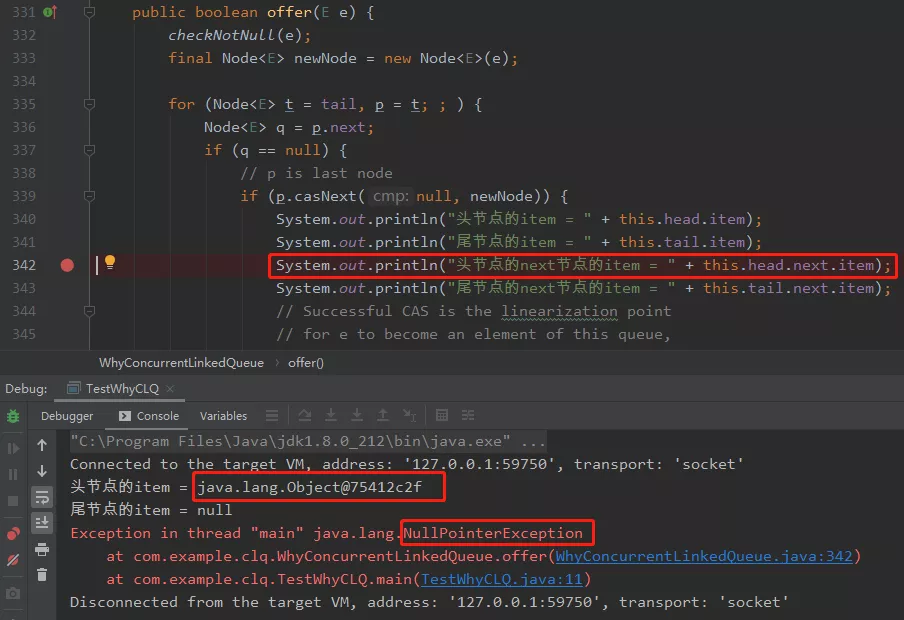904x620 pixels.
Task: Open View Breakpoints via the red double-dot icon
Action: coord(13,534)
